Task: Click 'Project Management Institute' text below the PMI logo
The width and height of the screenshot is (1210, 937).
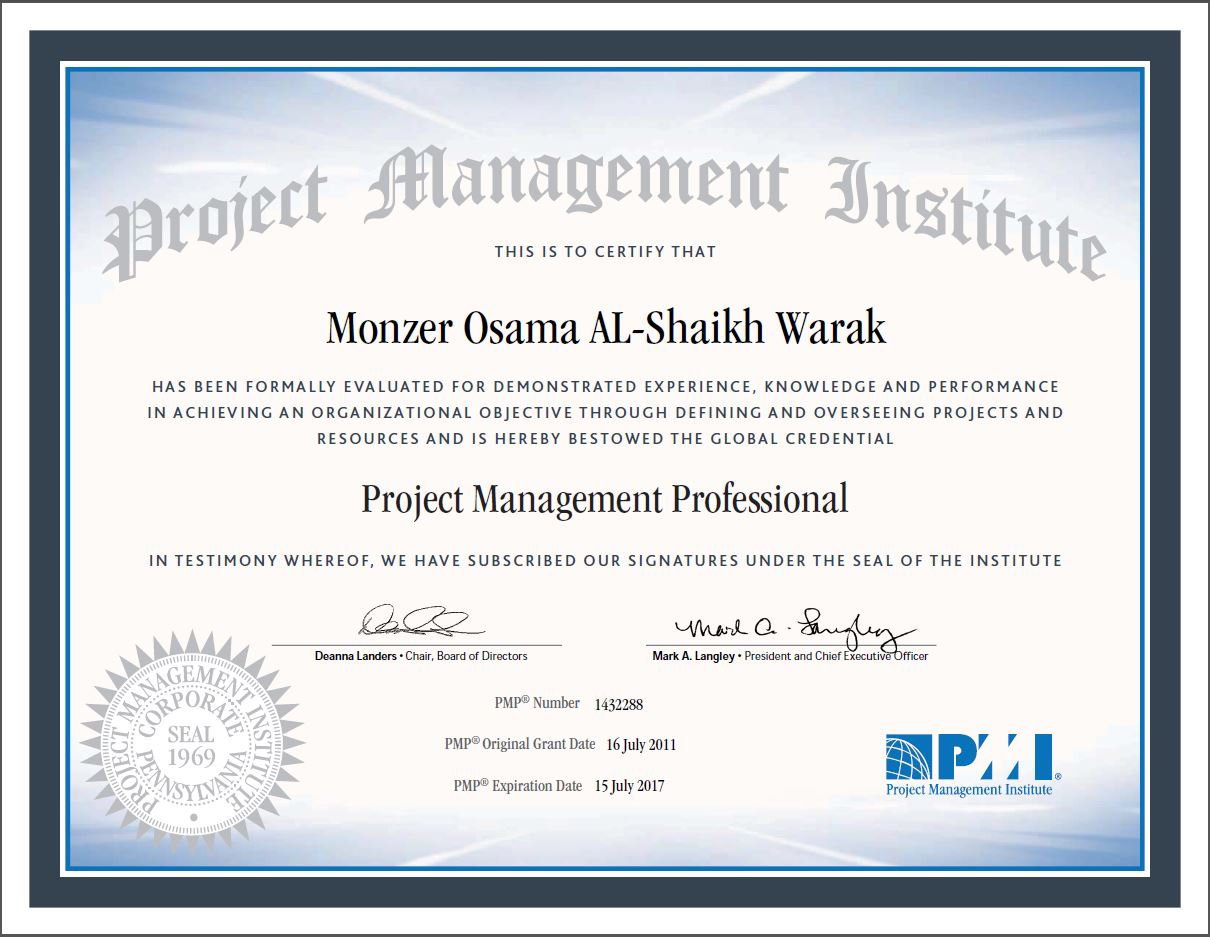Action: tap(969, 790)
